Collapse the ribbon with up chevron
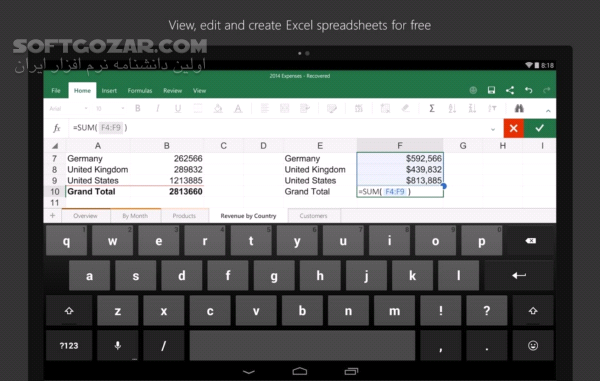Viewport: 600px width, 381px height. coord(548,111)
